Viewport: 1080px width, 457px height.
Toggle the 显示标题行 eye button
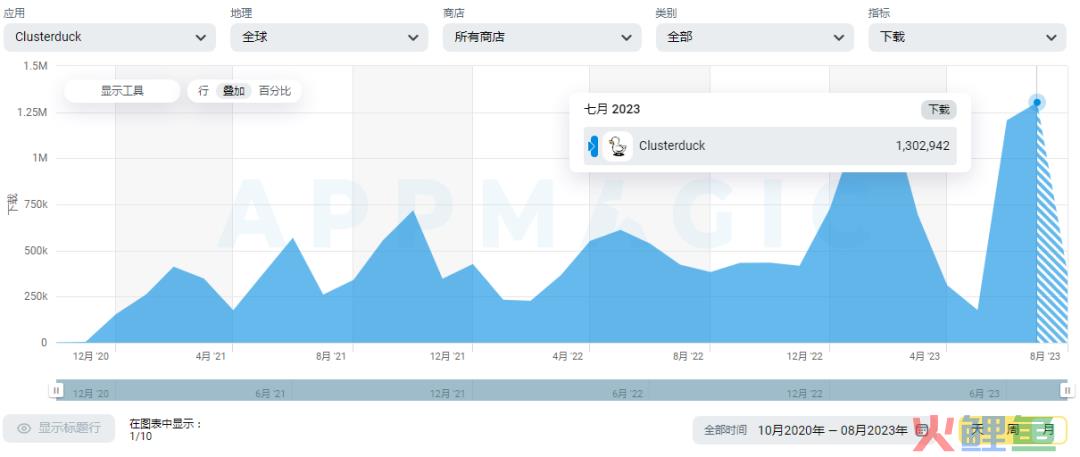59,428
